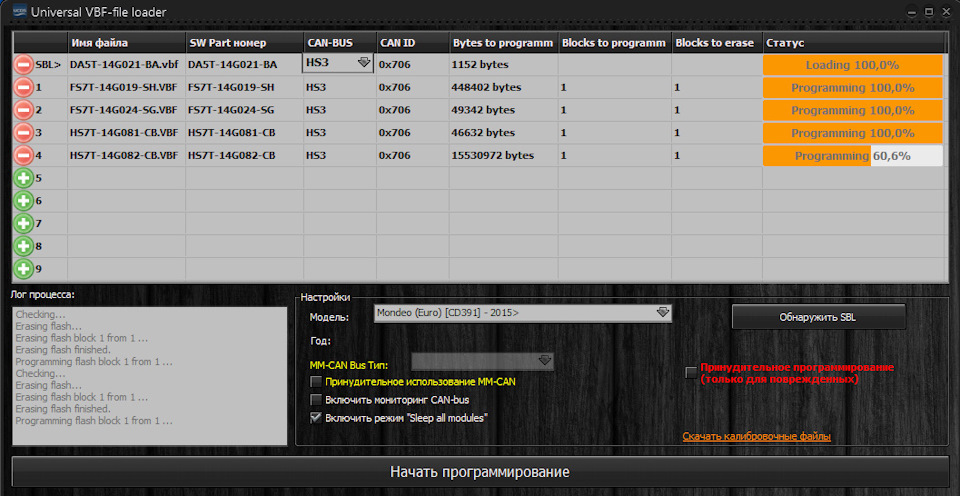The height and width of the screenshot is (496, 960).
Task: Click Programming 100,0% bar for HS7T-14G081-CB
Action: click(852, 133)
